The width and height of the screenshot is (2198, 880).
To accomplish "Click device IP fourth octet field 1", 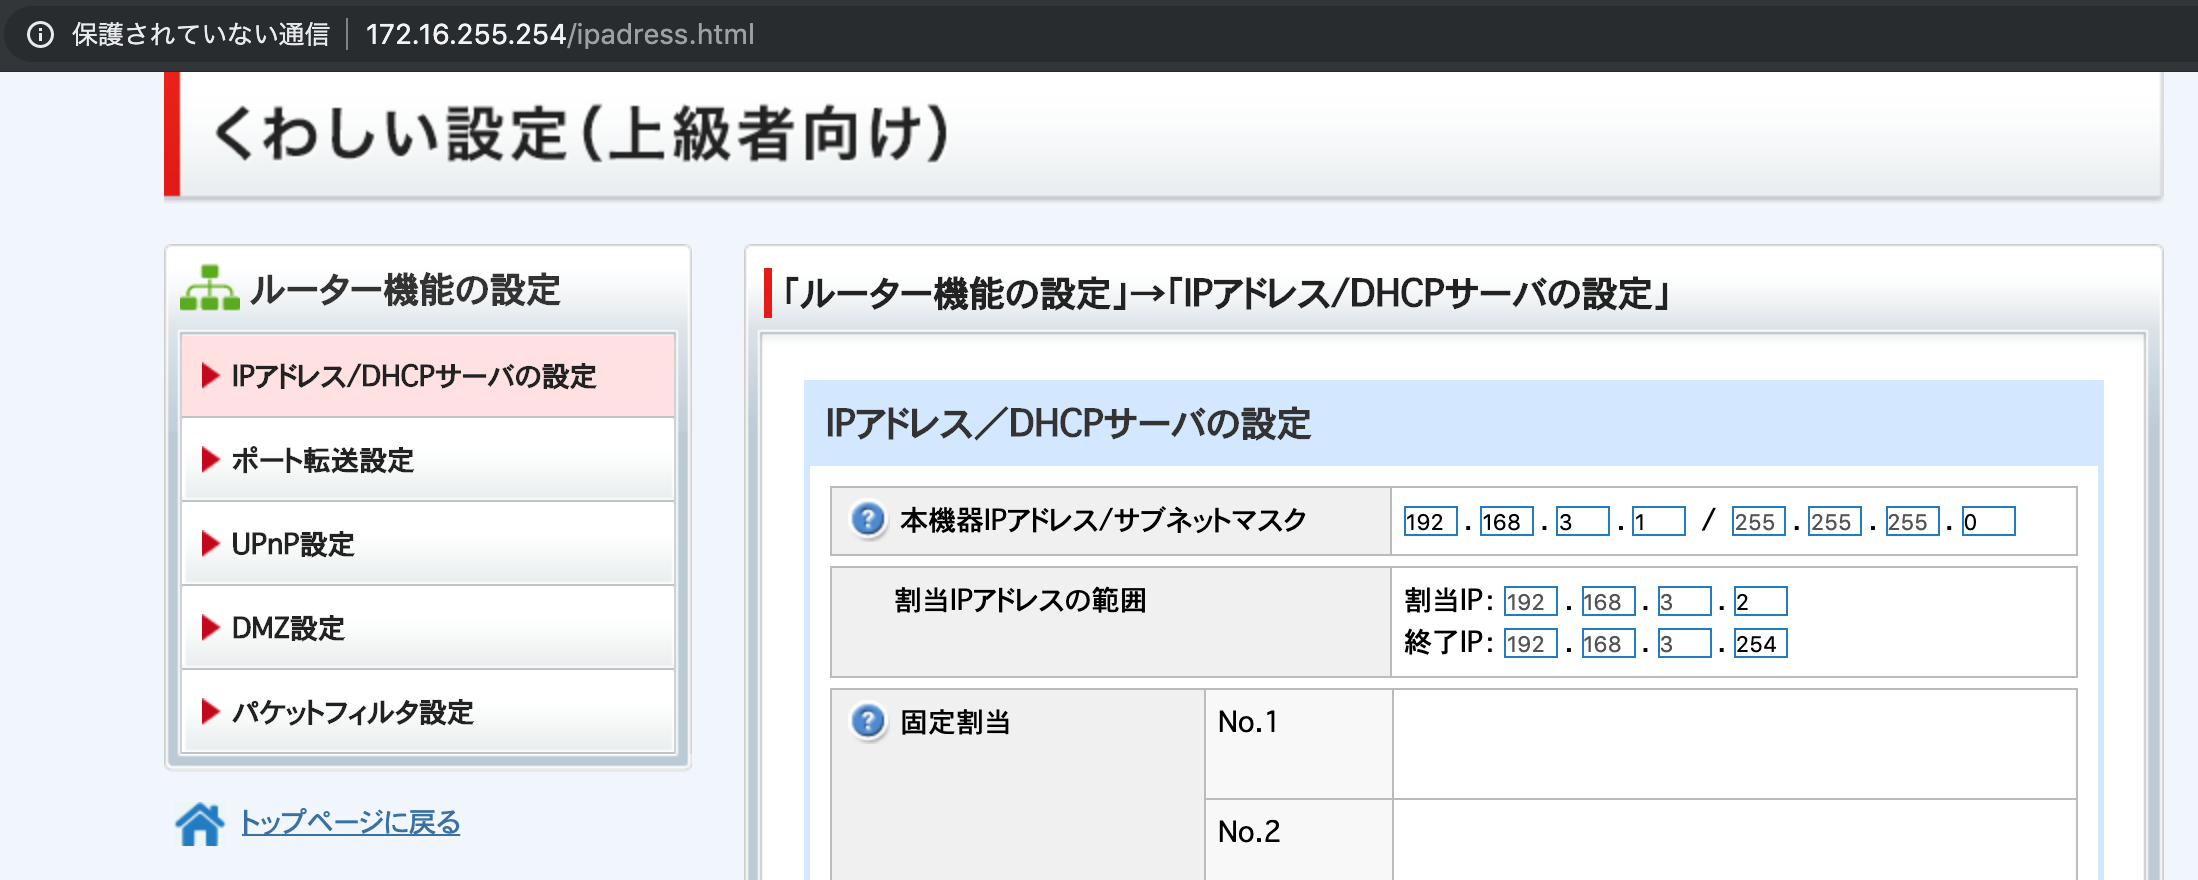I will click(x=1659, y=521).
